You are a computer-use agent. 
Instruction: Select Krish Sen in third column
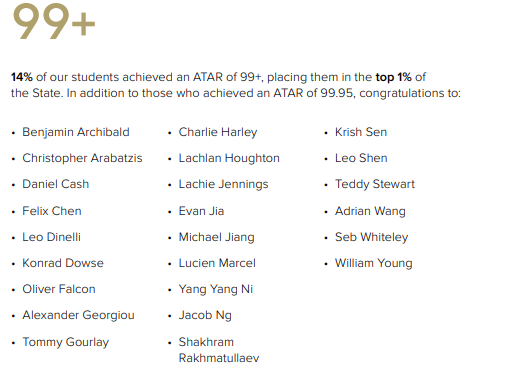pyautogui.click(x=361, y=132)
